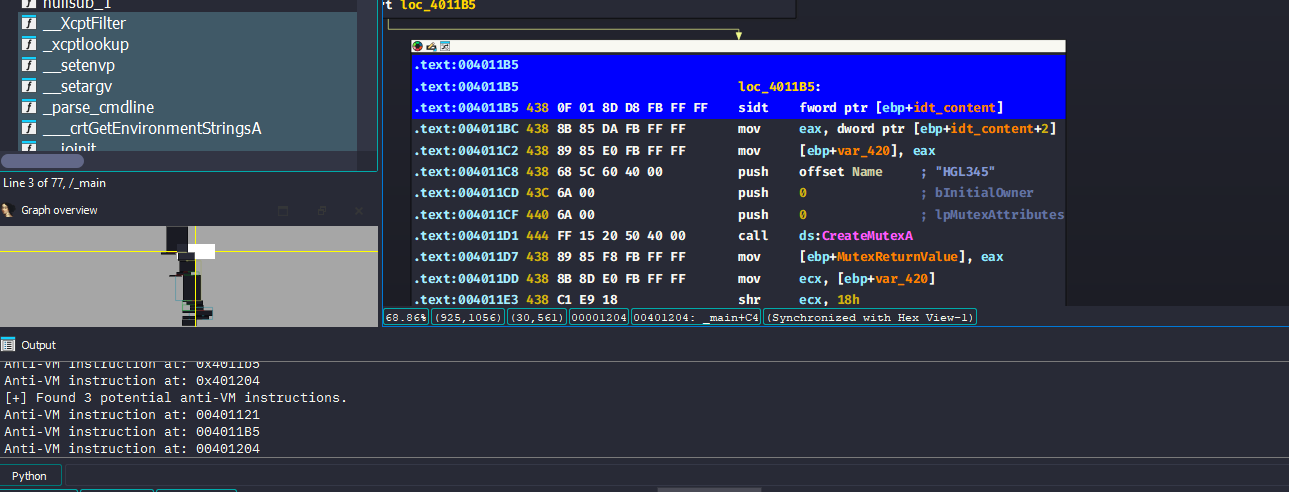This screenshot has width=1289, height=492.
Task: Click the 68.86% zoom status indicator
Action: click(406, 317)
